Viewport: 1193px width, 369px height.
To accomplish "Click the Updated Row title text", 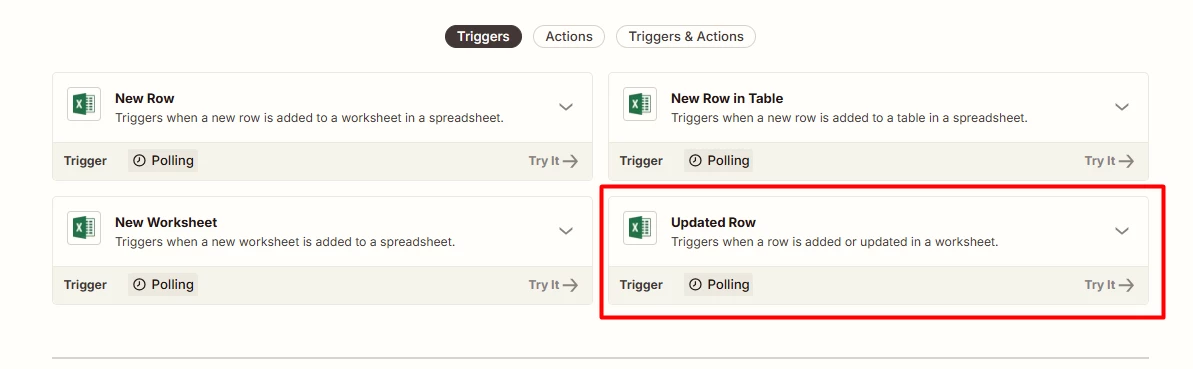I will [x=713, y=222].
